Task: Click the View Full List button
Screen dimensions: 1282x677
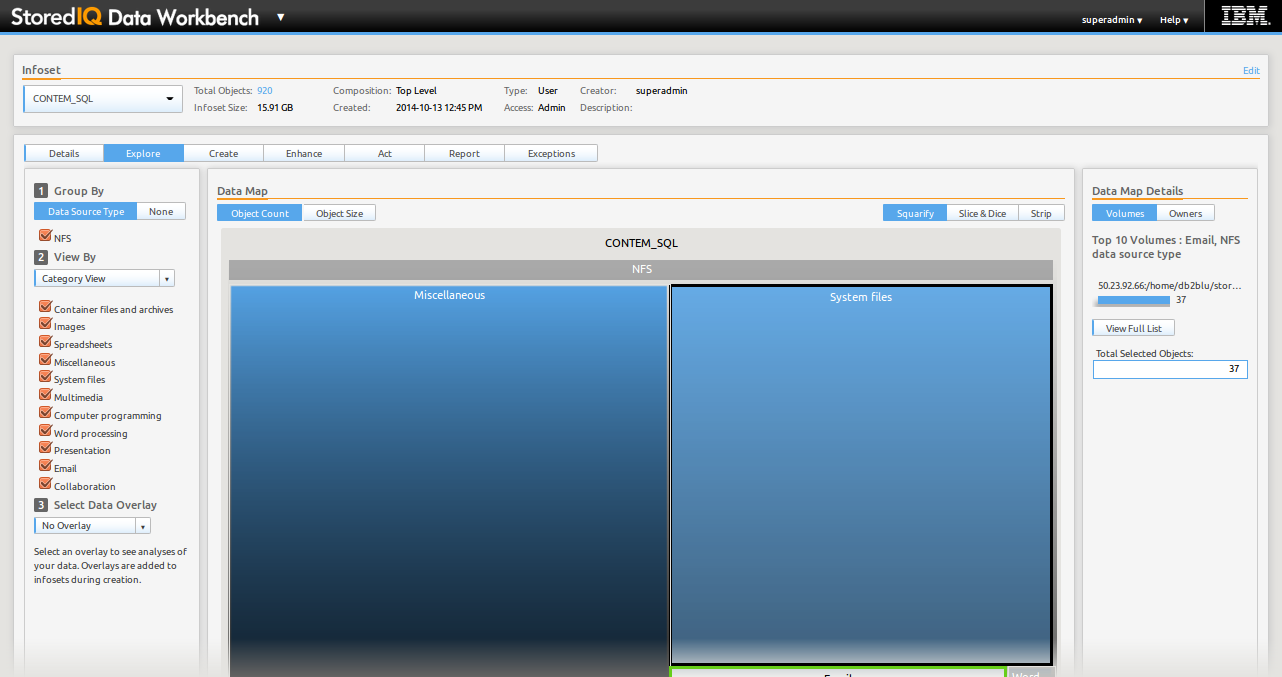Action: click(1133, 328)
